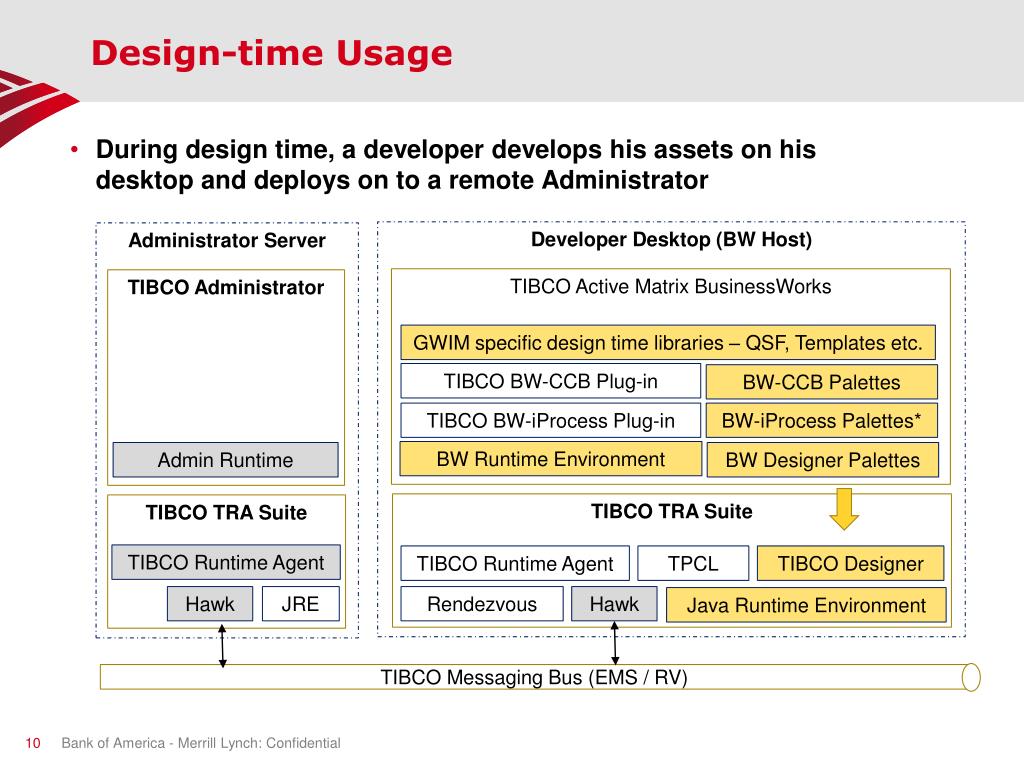Select 'TIBCO Active Matrix BusinessWorks' label
The width and height of the screenshot is (1024, 768).
(x=670, y=287)
